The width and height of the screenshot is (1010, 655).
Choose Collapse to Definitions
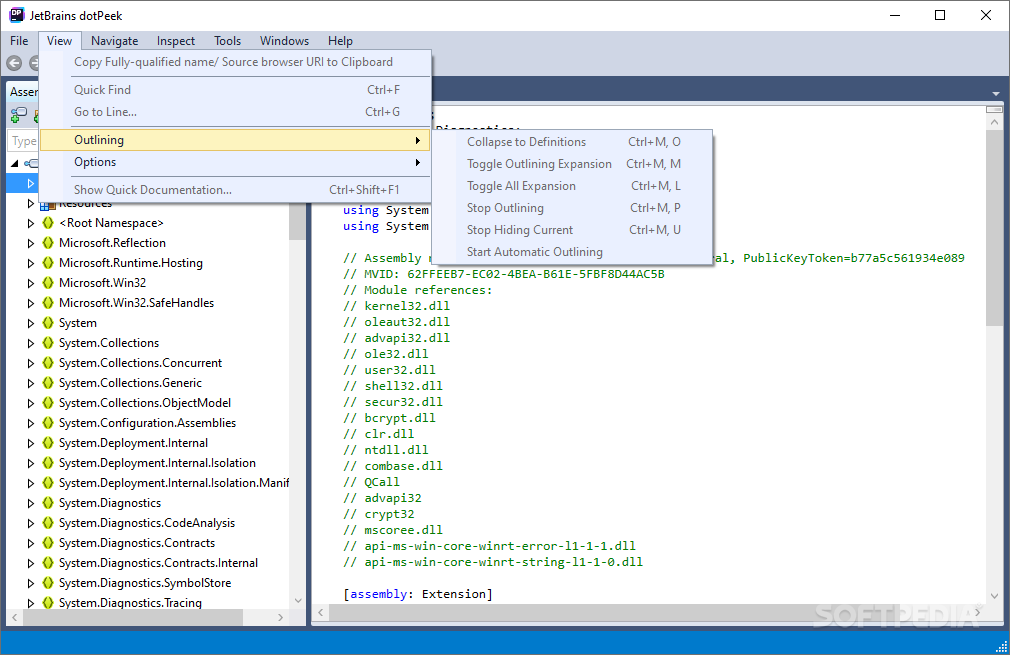pyautogui.click(x=572, y=142)
